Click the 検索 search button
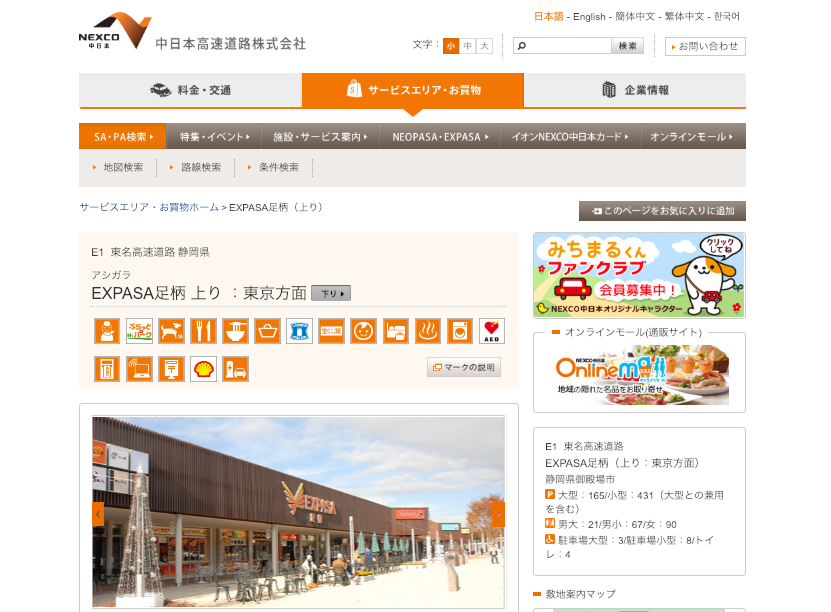The height and width of the screenshot is (612, 831). coord(627,46)
